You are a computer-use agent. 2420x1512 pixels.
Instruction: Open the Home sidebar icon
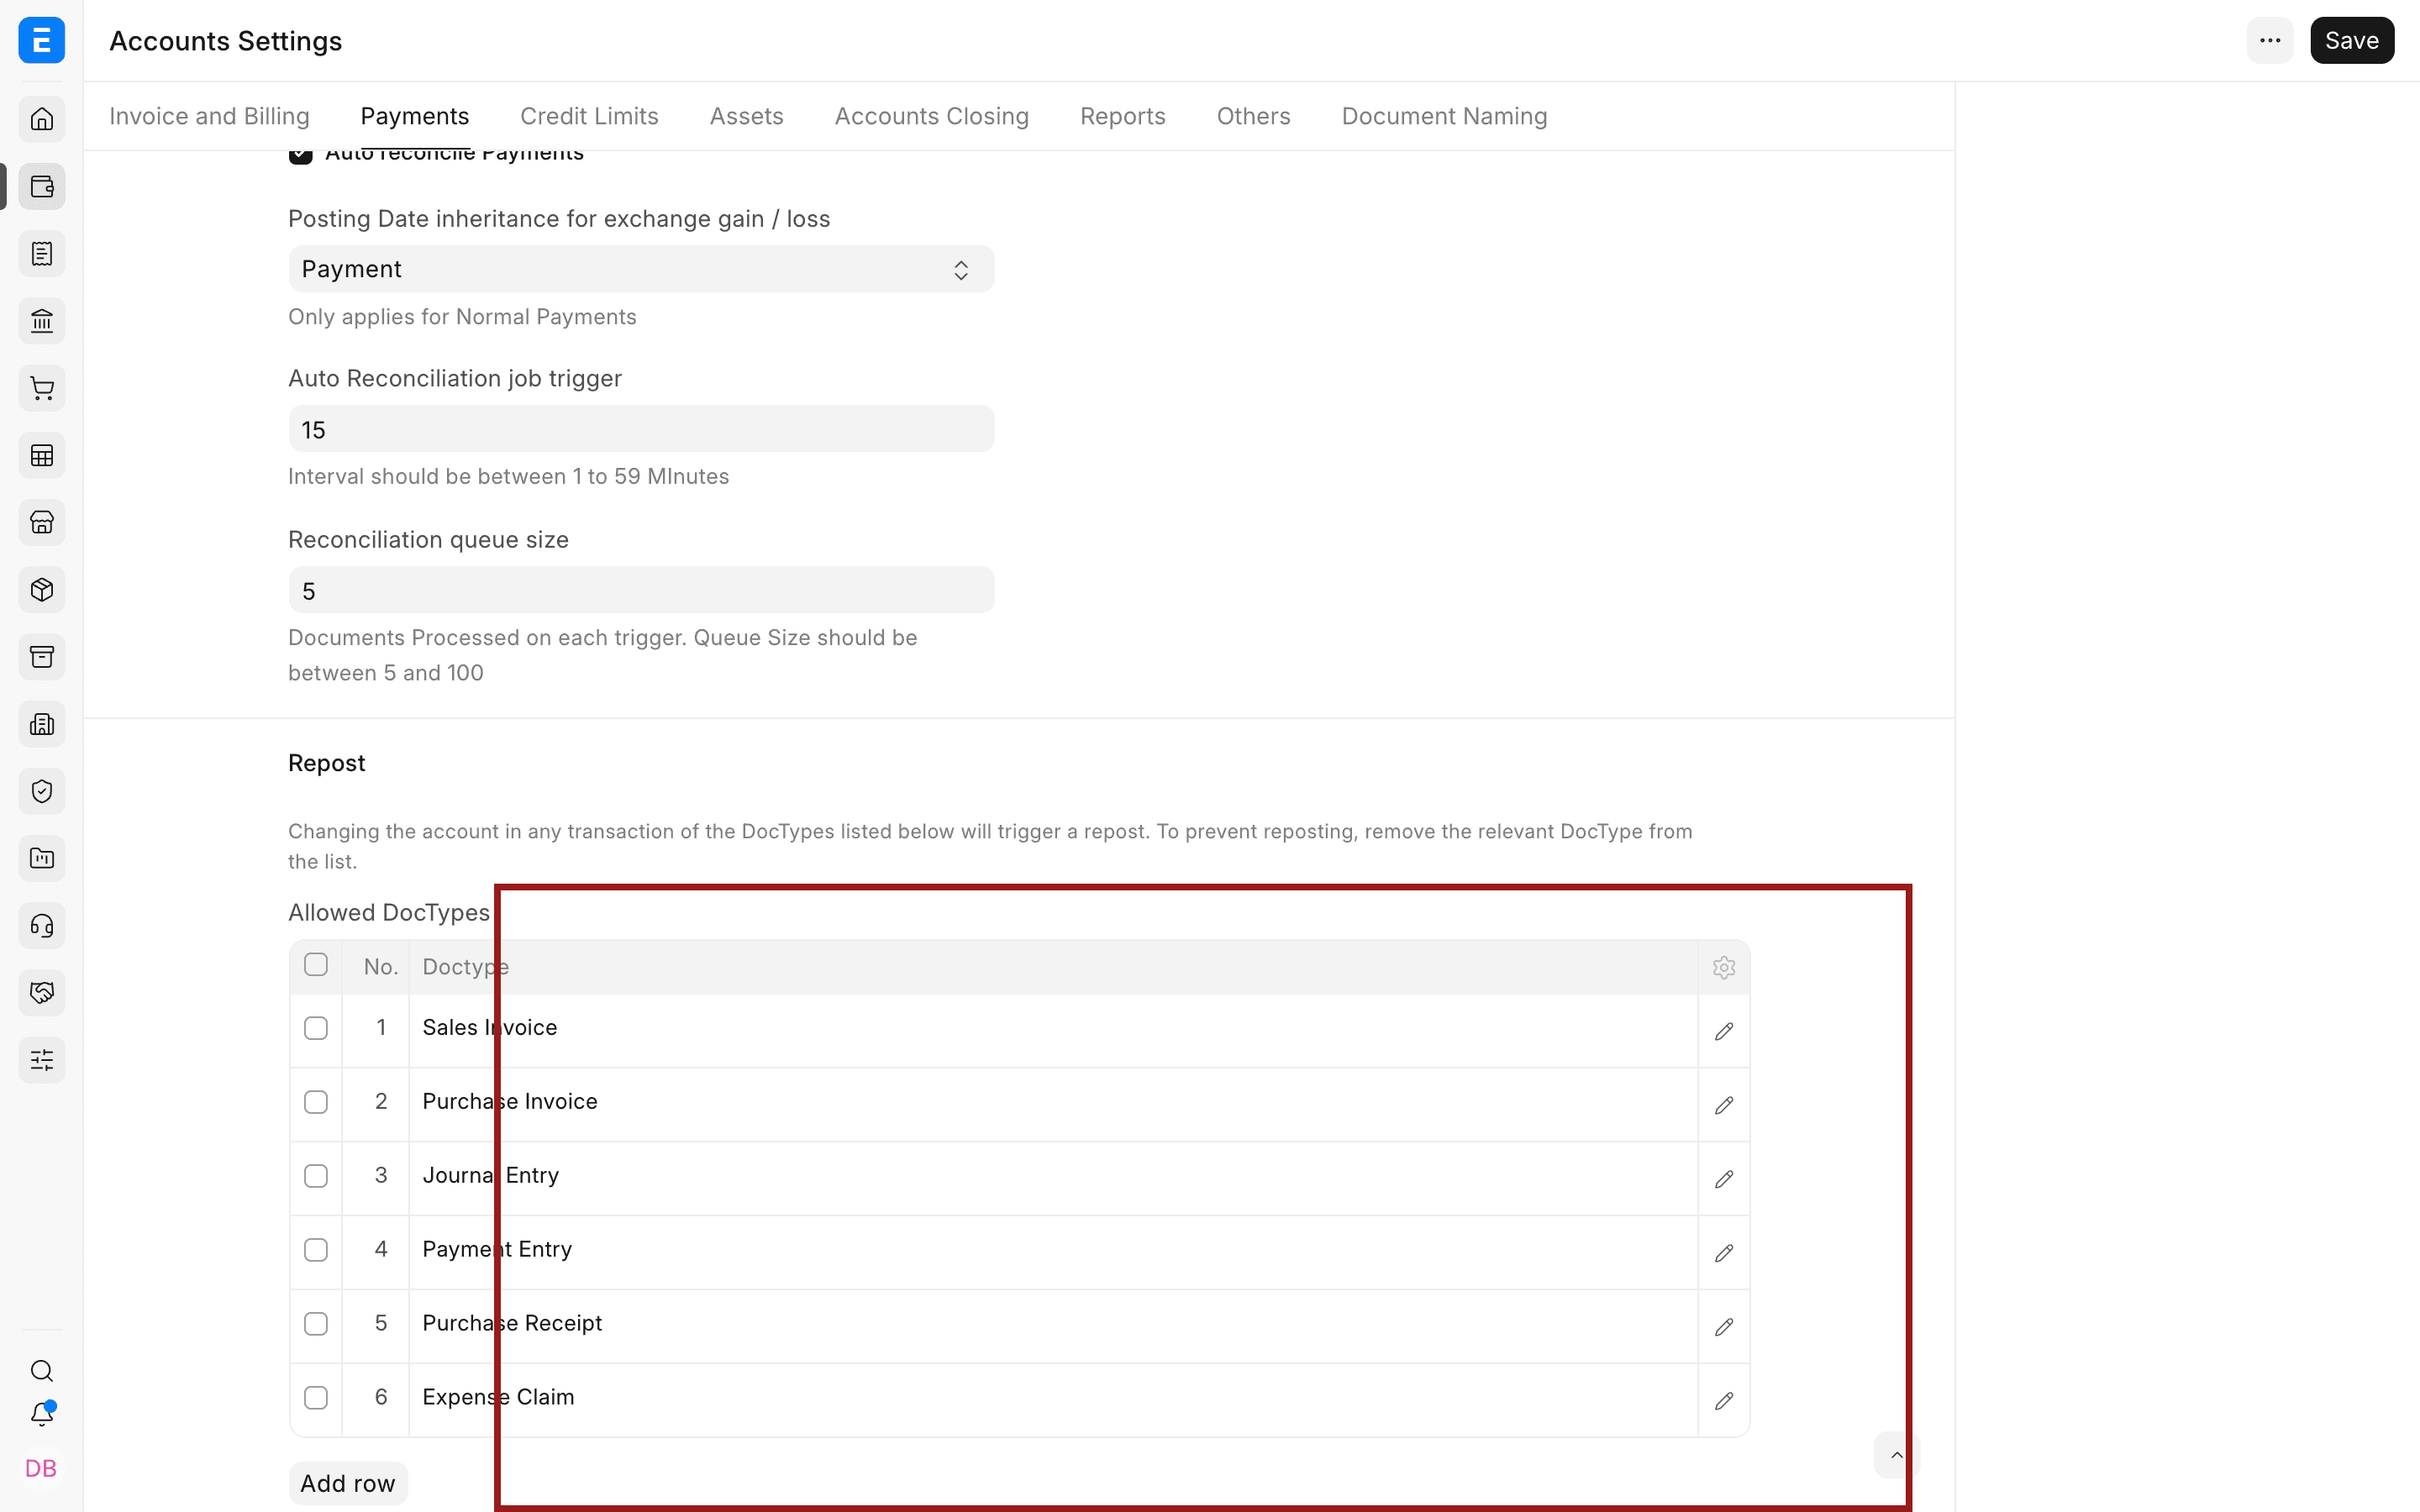(41, 119)
